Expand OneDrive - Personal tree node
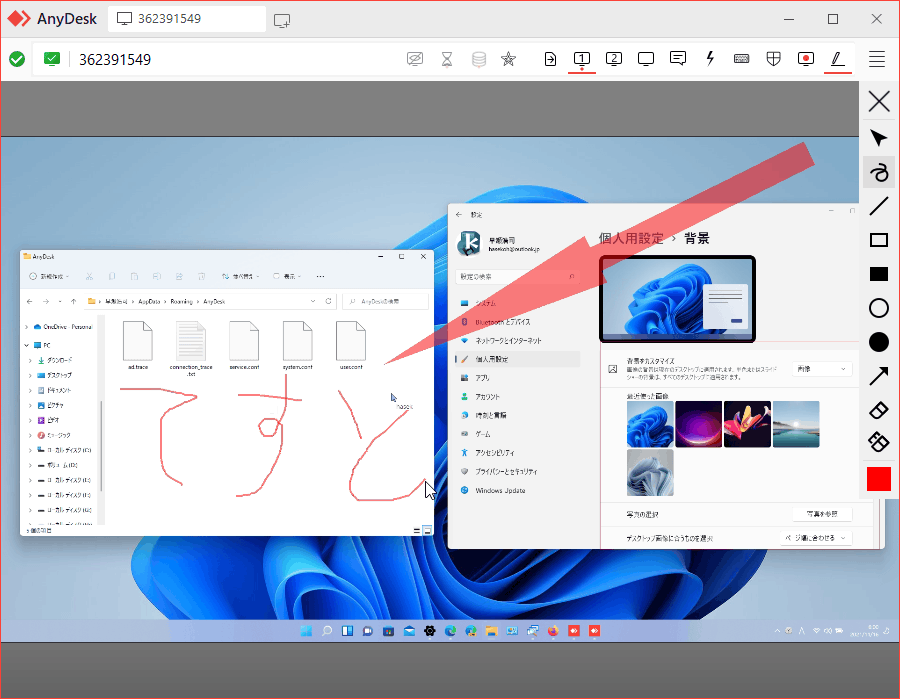Image resolution: width=900 pixels, height=699 pixels. point(26,327)
